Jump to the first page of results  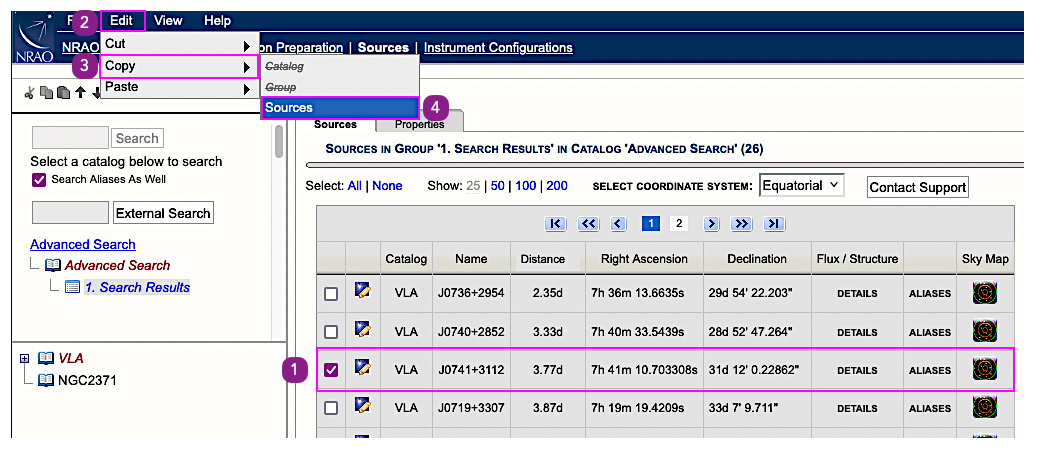[x=555, y=223]
